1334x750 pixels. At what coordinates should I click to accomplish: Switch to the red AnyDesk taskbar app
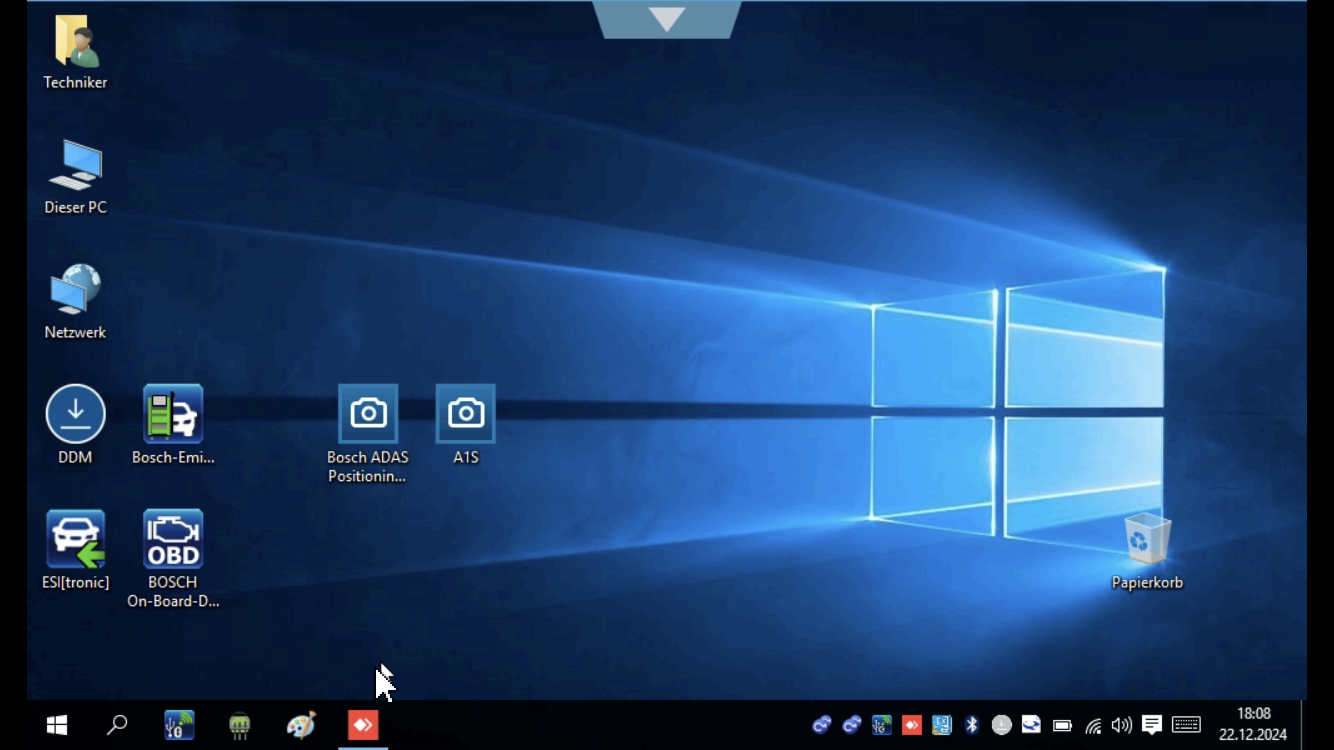(363, 725)
